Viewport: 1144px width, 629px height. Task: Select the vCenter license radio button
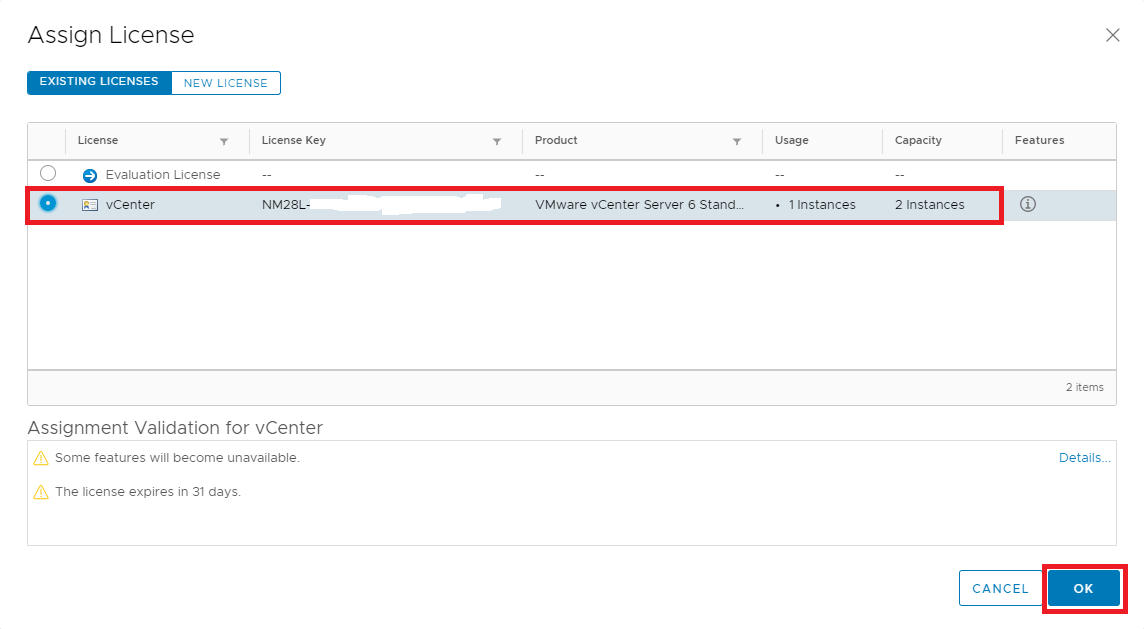(x=48, y=203)
